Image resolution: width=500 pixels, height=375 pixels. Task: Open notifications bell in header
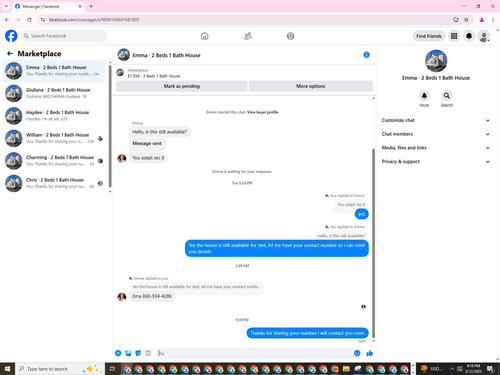point(469,36)
